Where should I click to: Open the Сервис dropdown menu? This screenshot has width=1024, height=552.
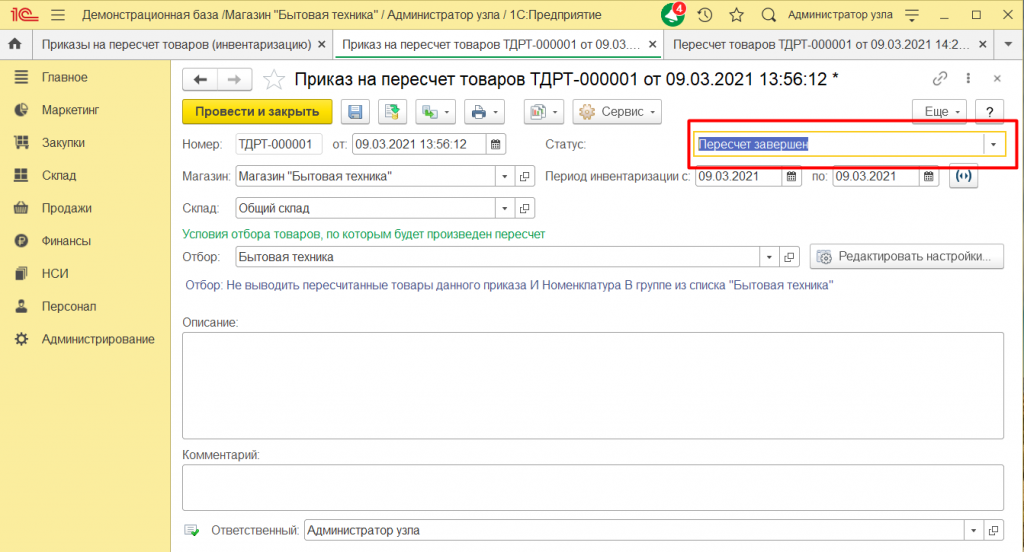[617, 112]
